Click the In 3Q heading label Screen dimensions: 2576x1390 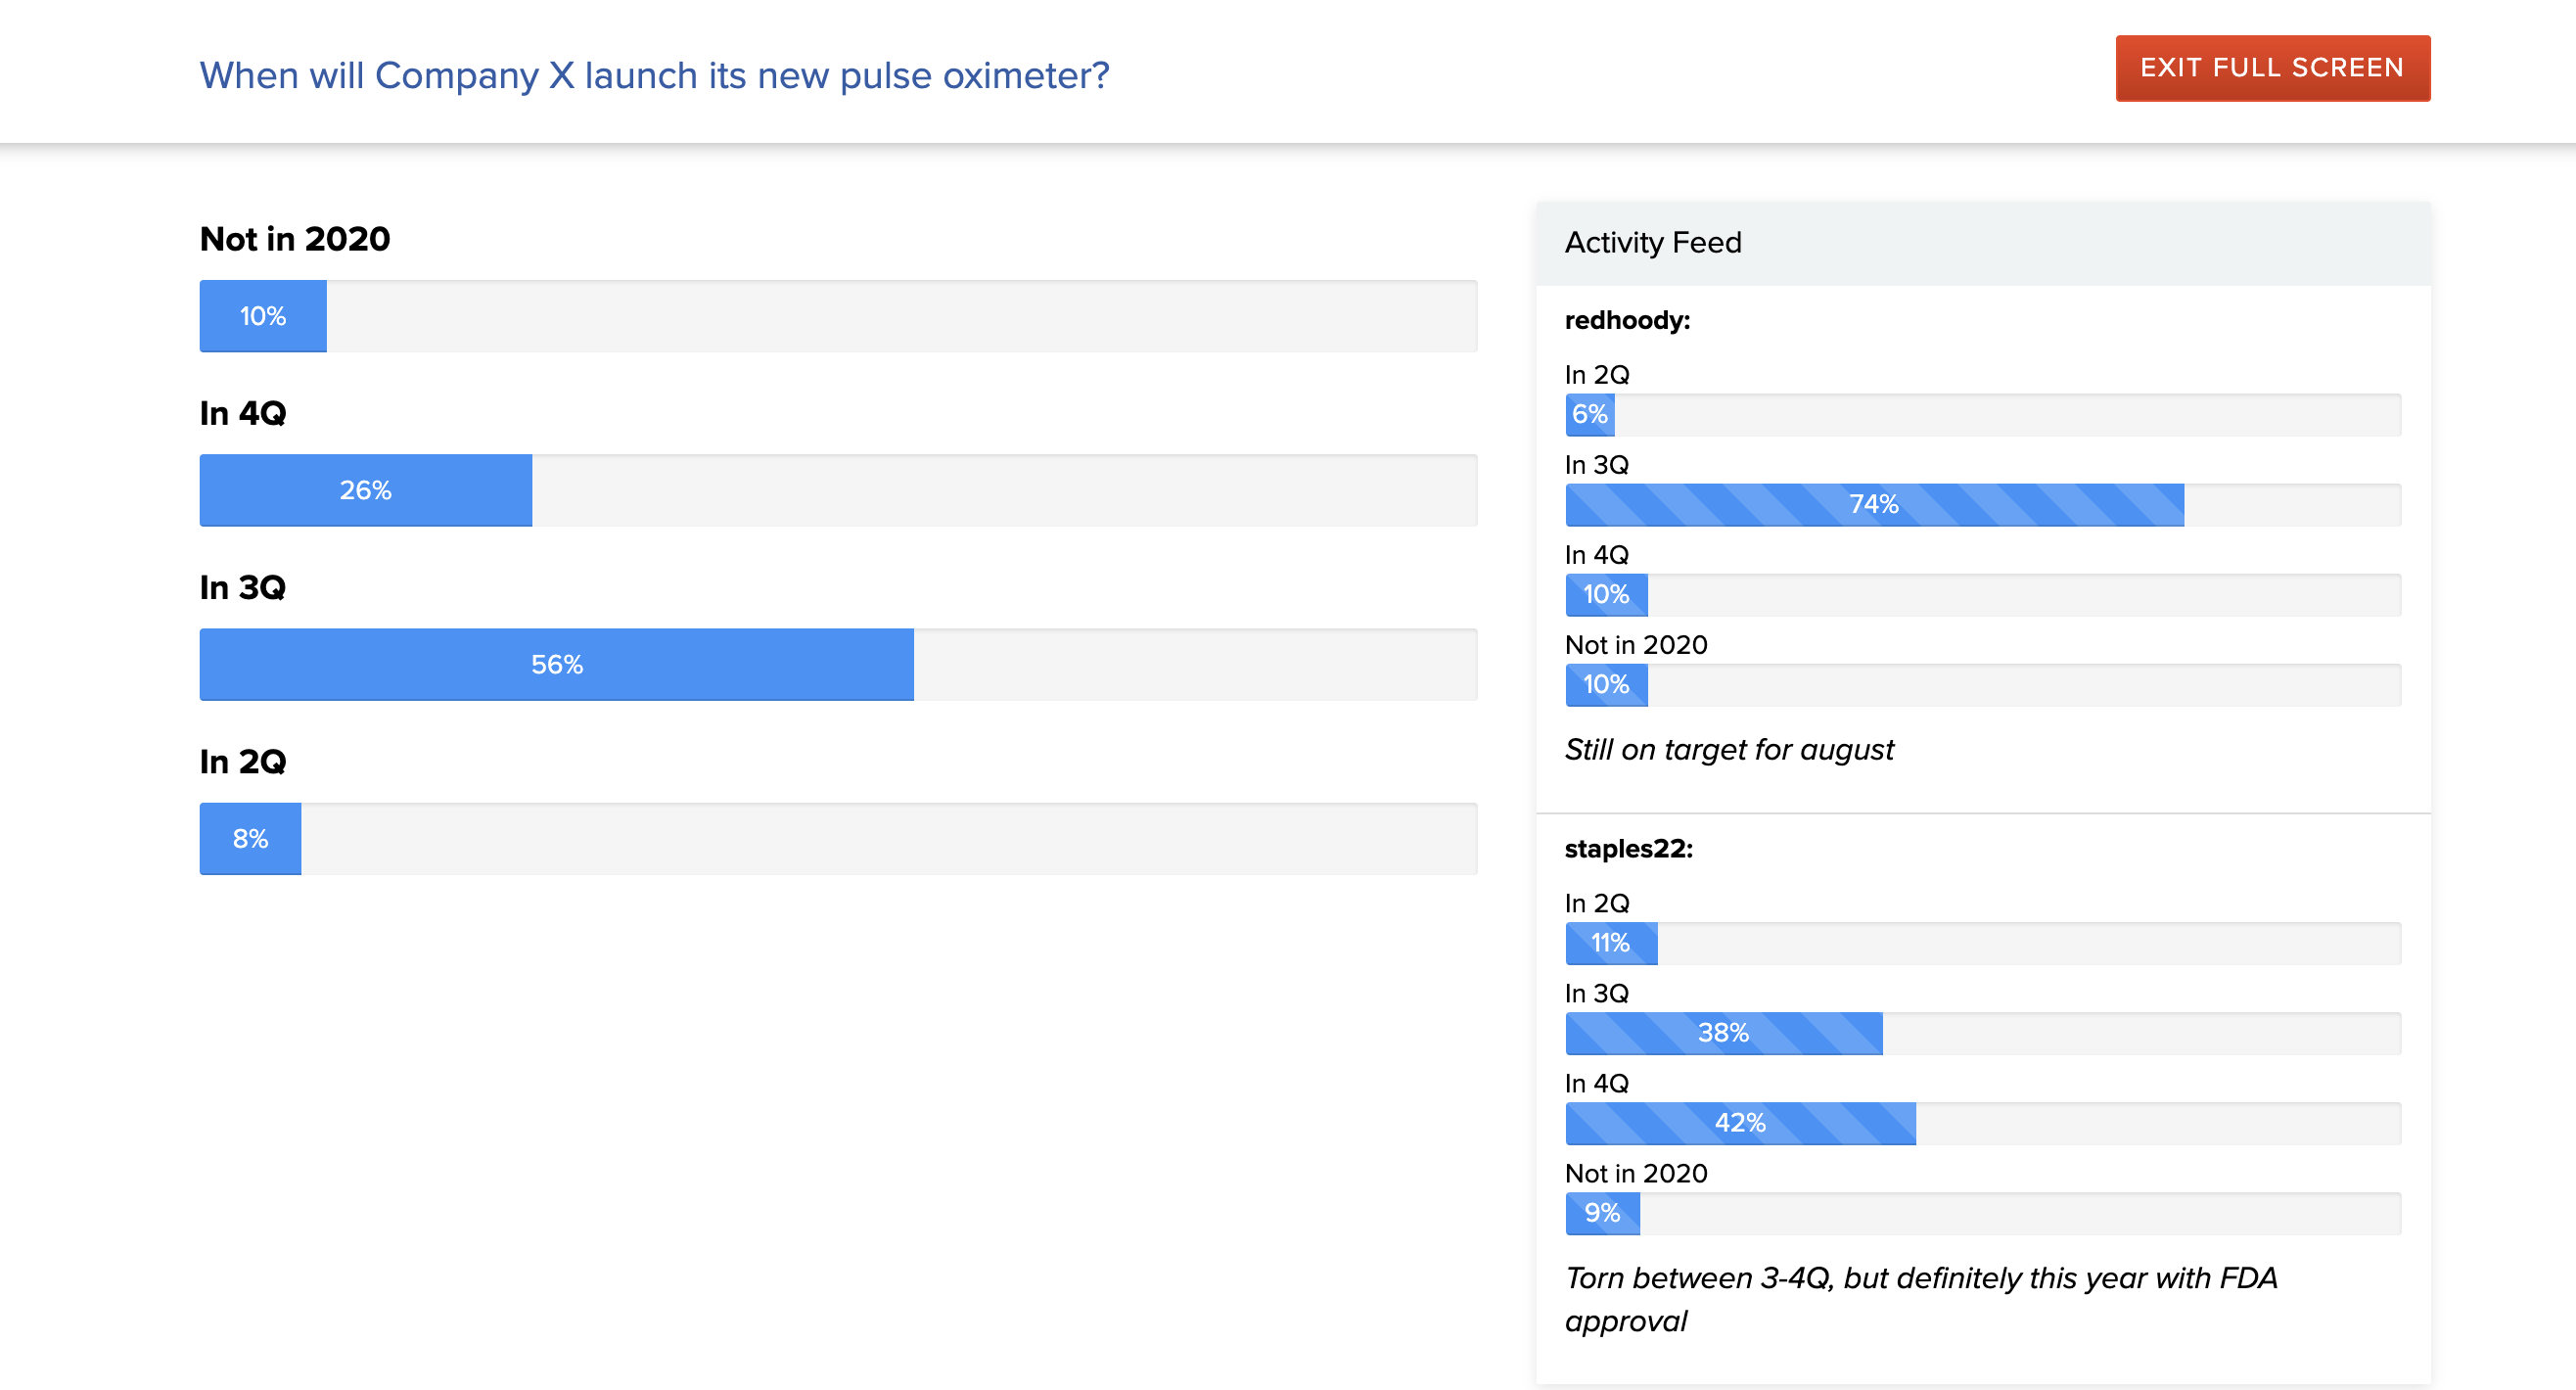[243, 587]
